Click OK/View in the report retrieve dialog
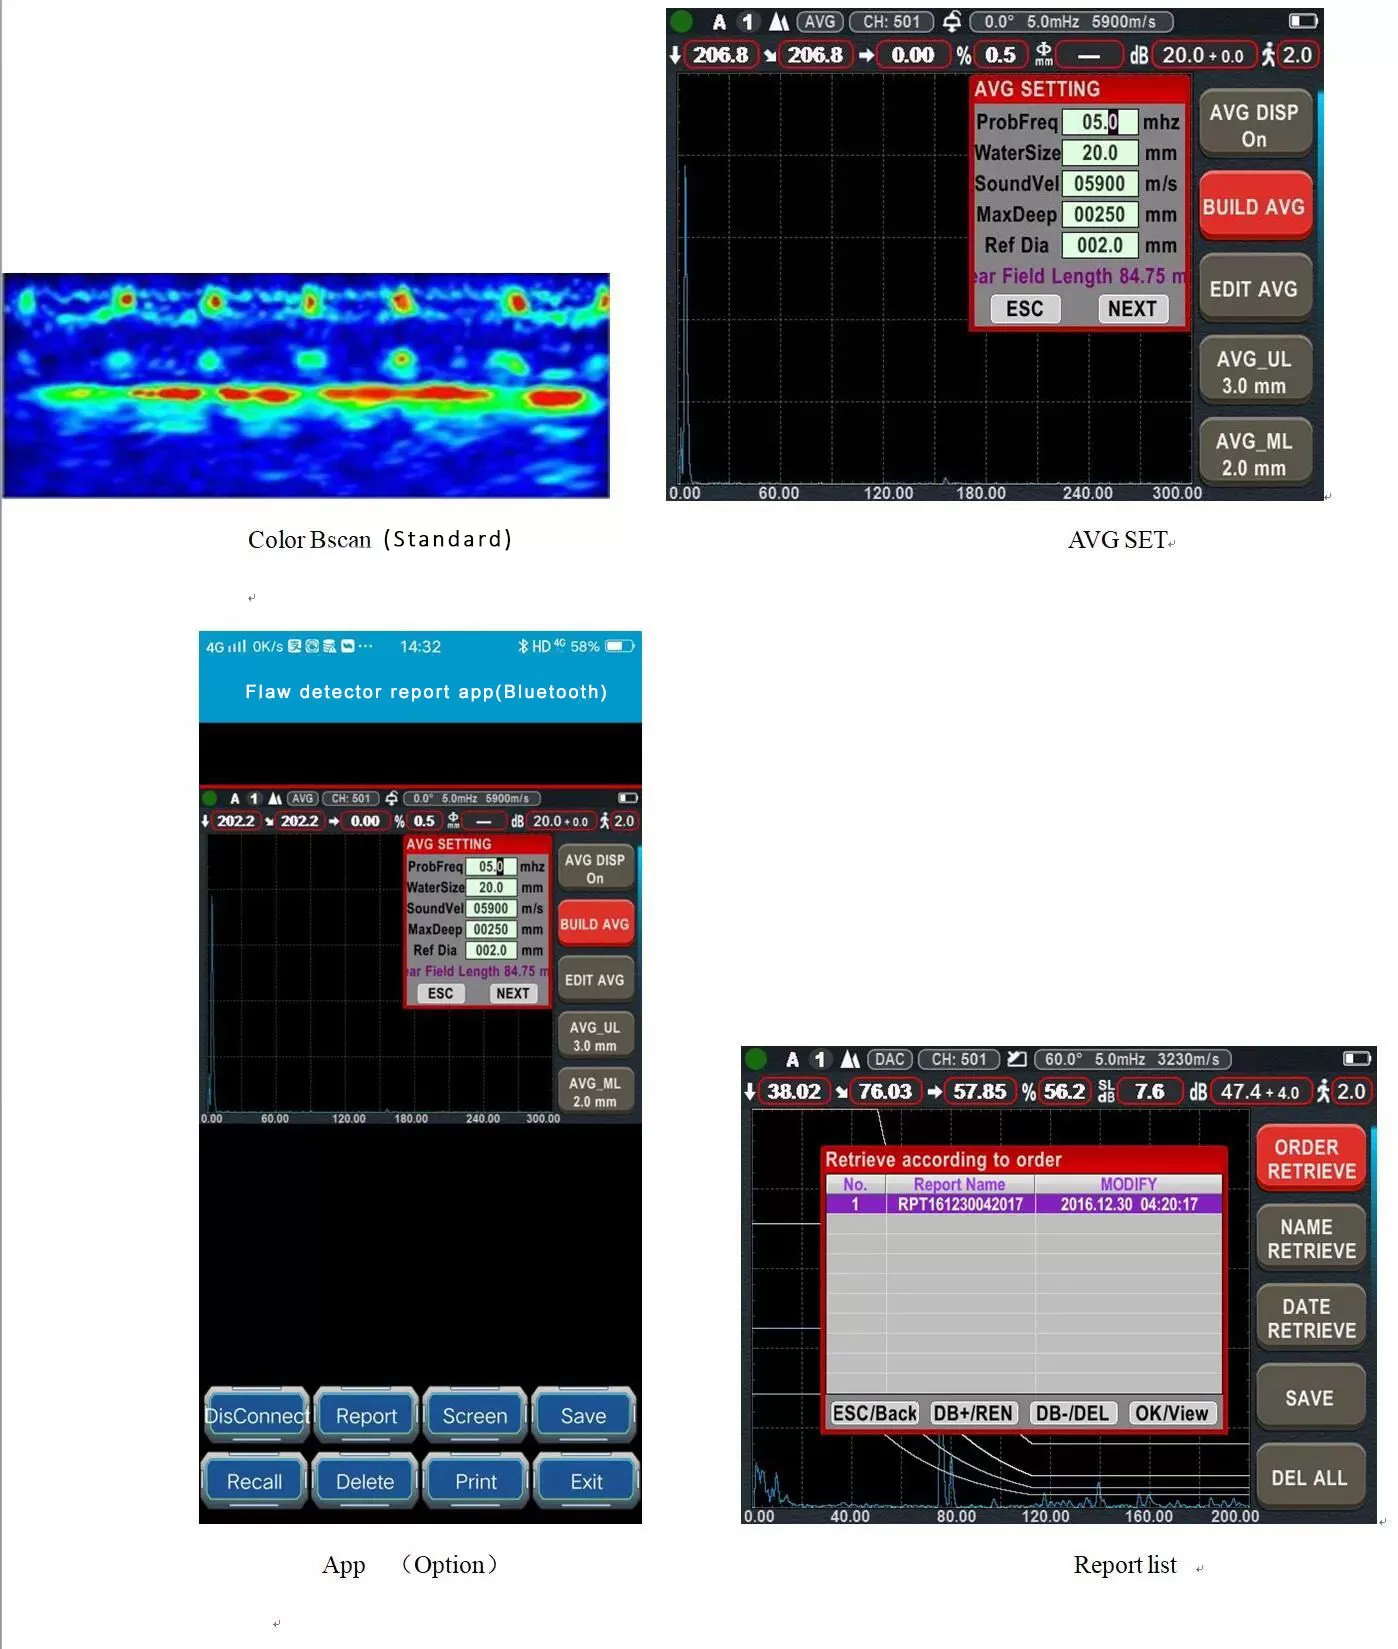 (1171, 1413)
